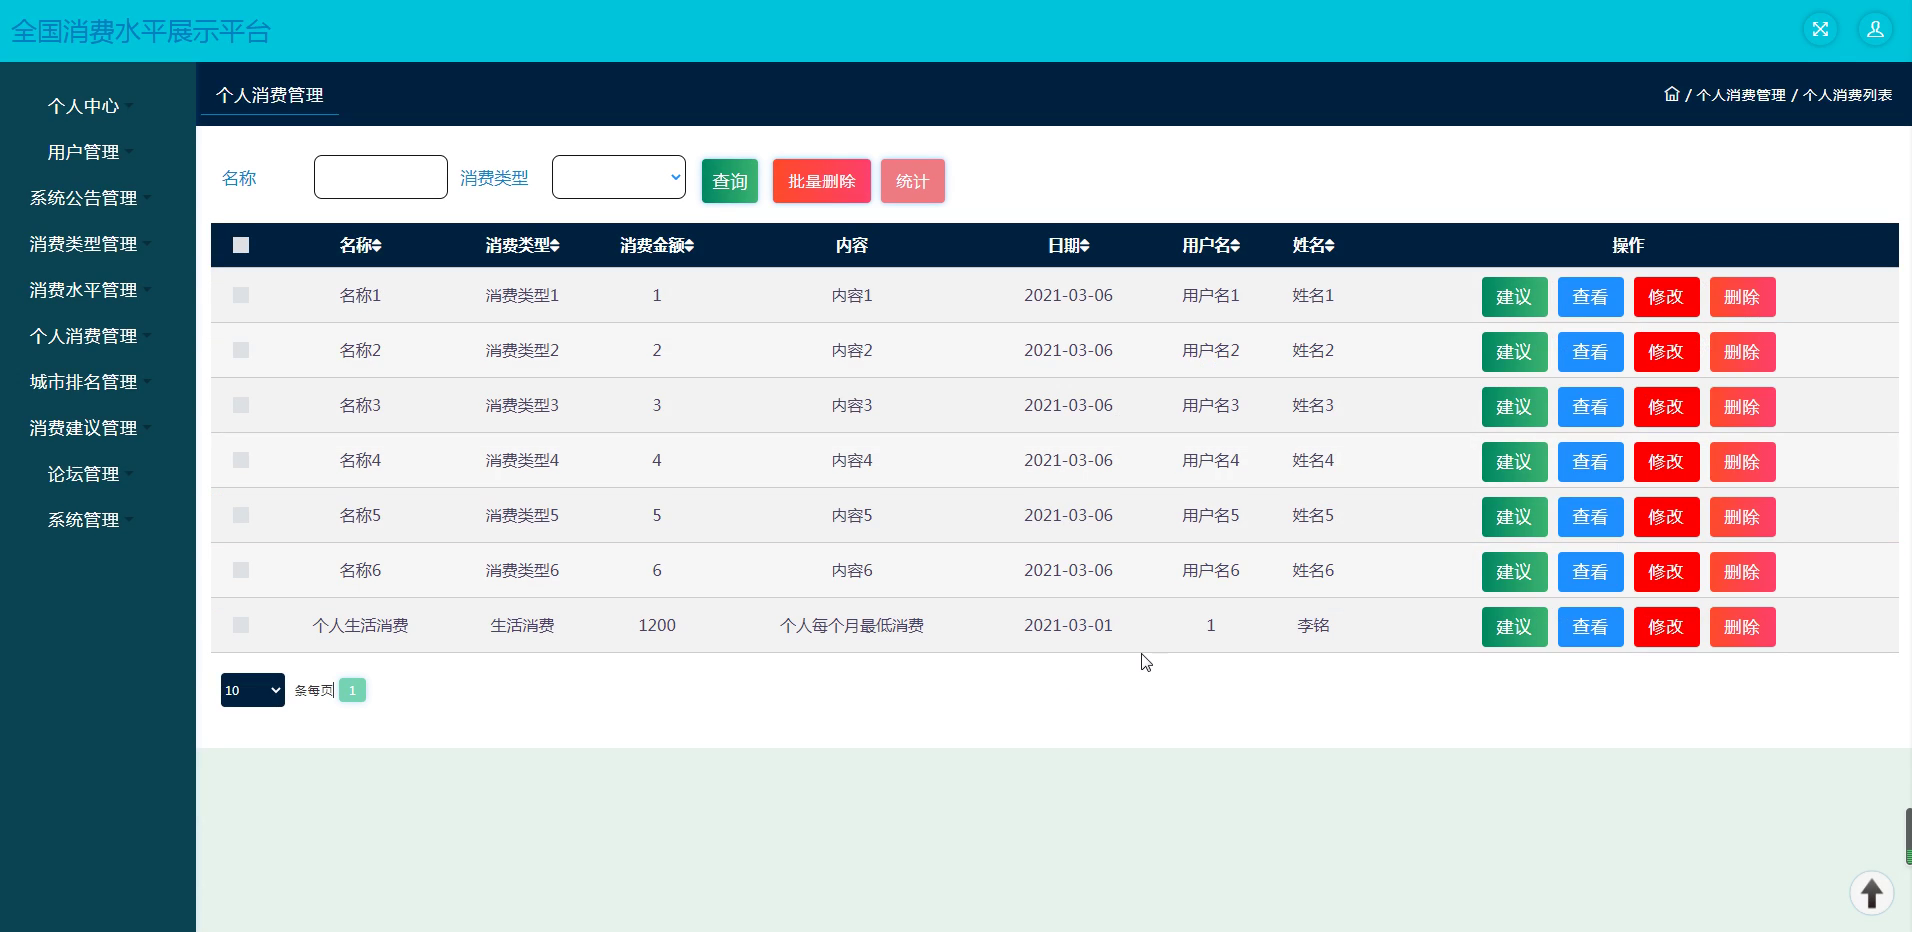Check the row checkbox for 名称3
This screenshot has height=932, width=1912.
click(241, 405)
